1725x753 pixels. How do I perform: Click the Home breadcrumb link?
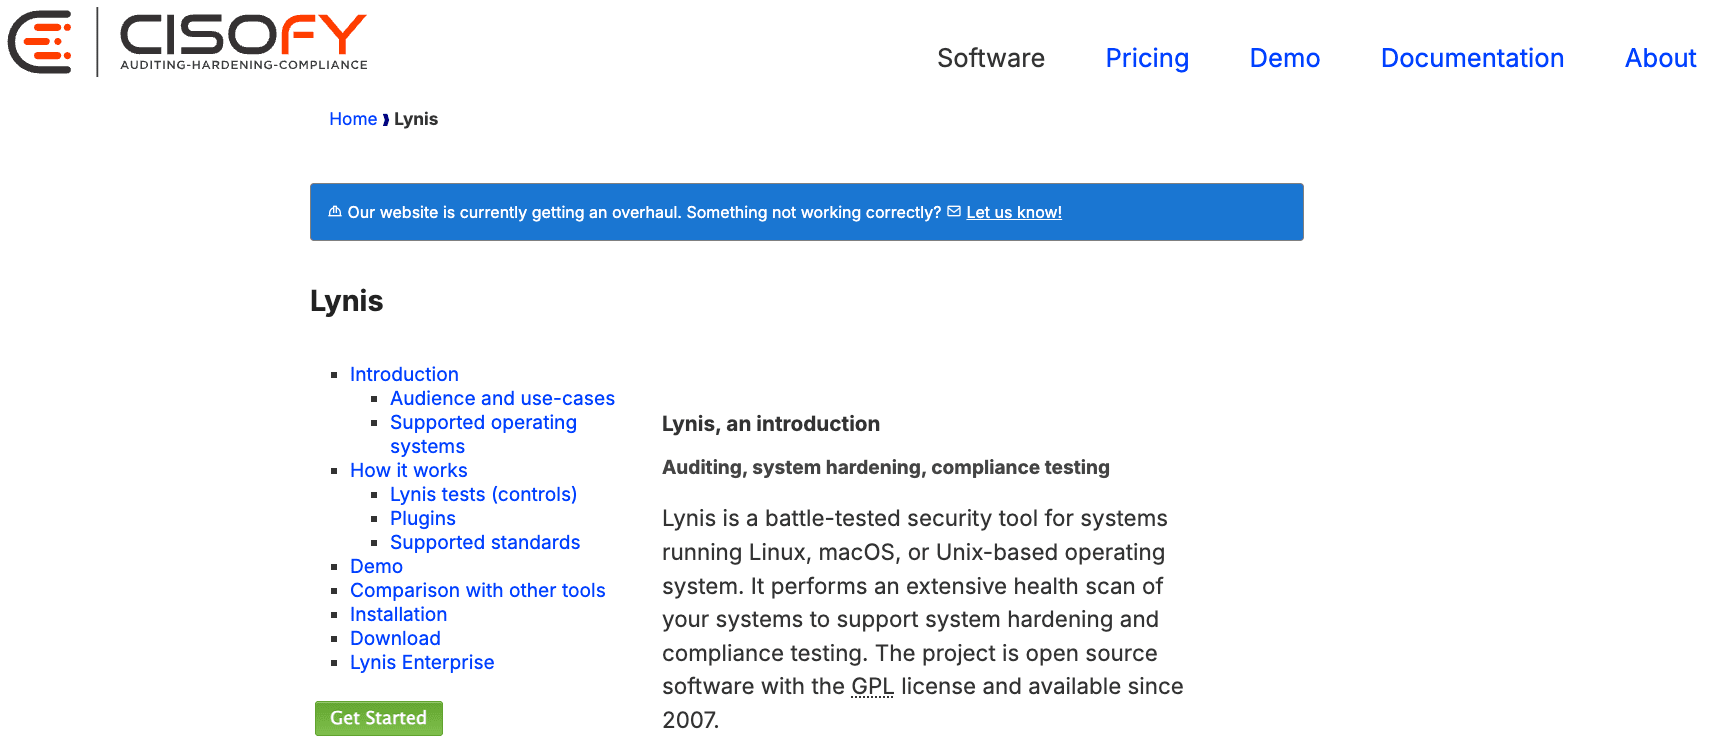pyautogui.click(x=353, y=119)
